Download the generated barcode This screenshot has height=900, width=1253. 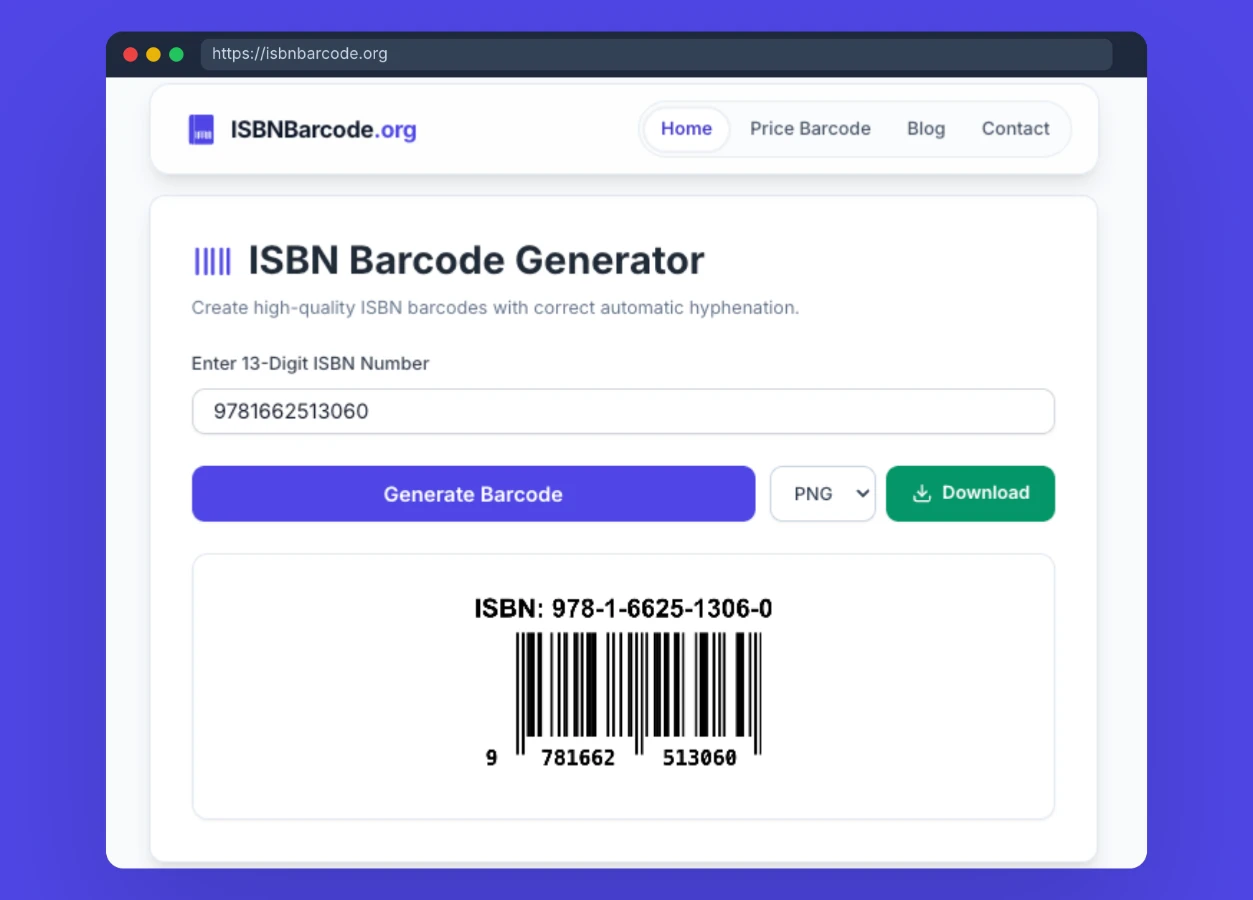tap(970, 493)
